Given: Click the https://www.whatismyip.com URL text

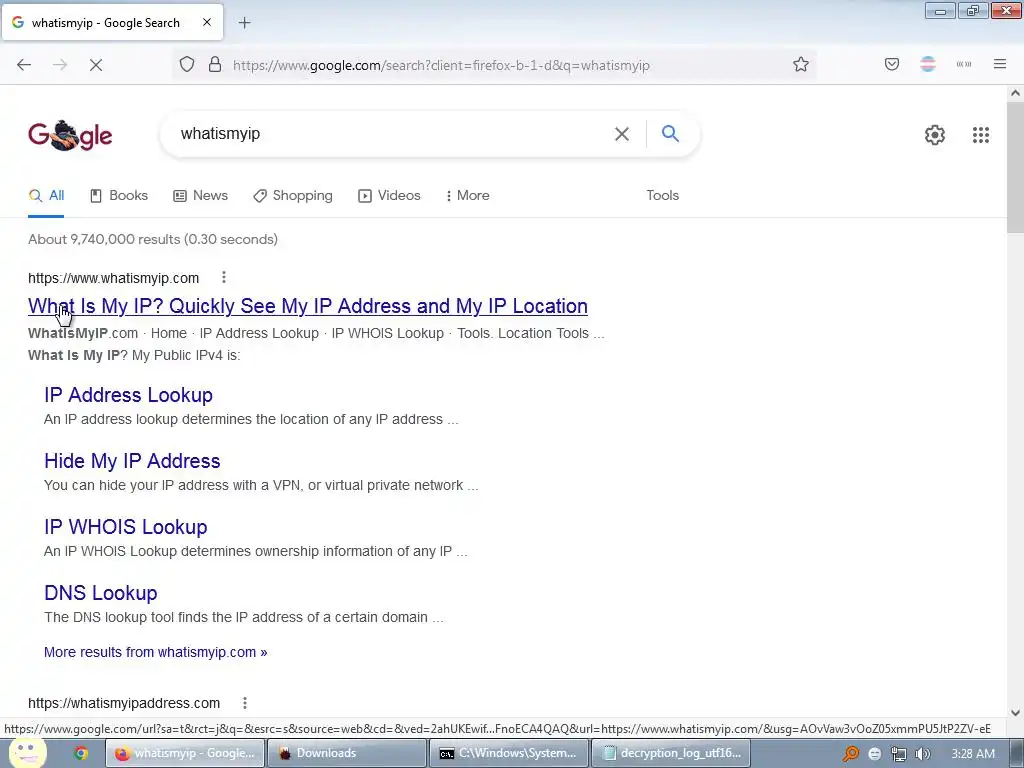Looking at the screenshot, I should pos(114,278).
